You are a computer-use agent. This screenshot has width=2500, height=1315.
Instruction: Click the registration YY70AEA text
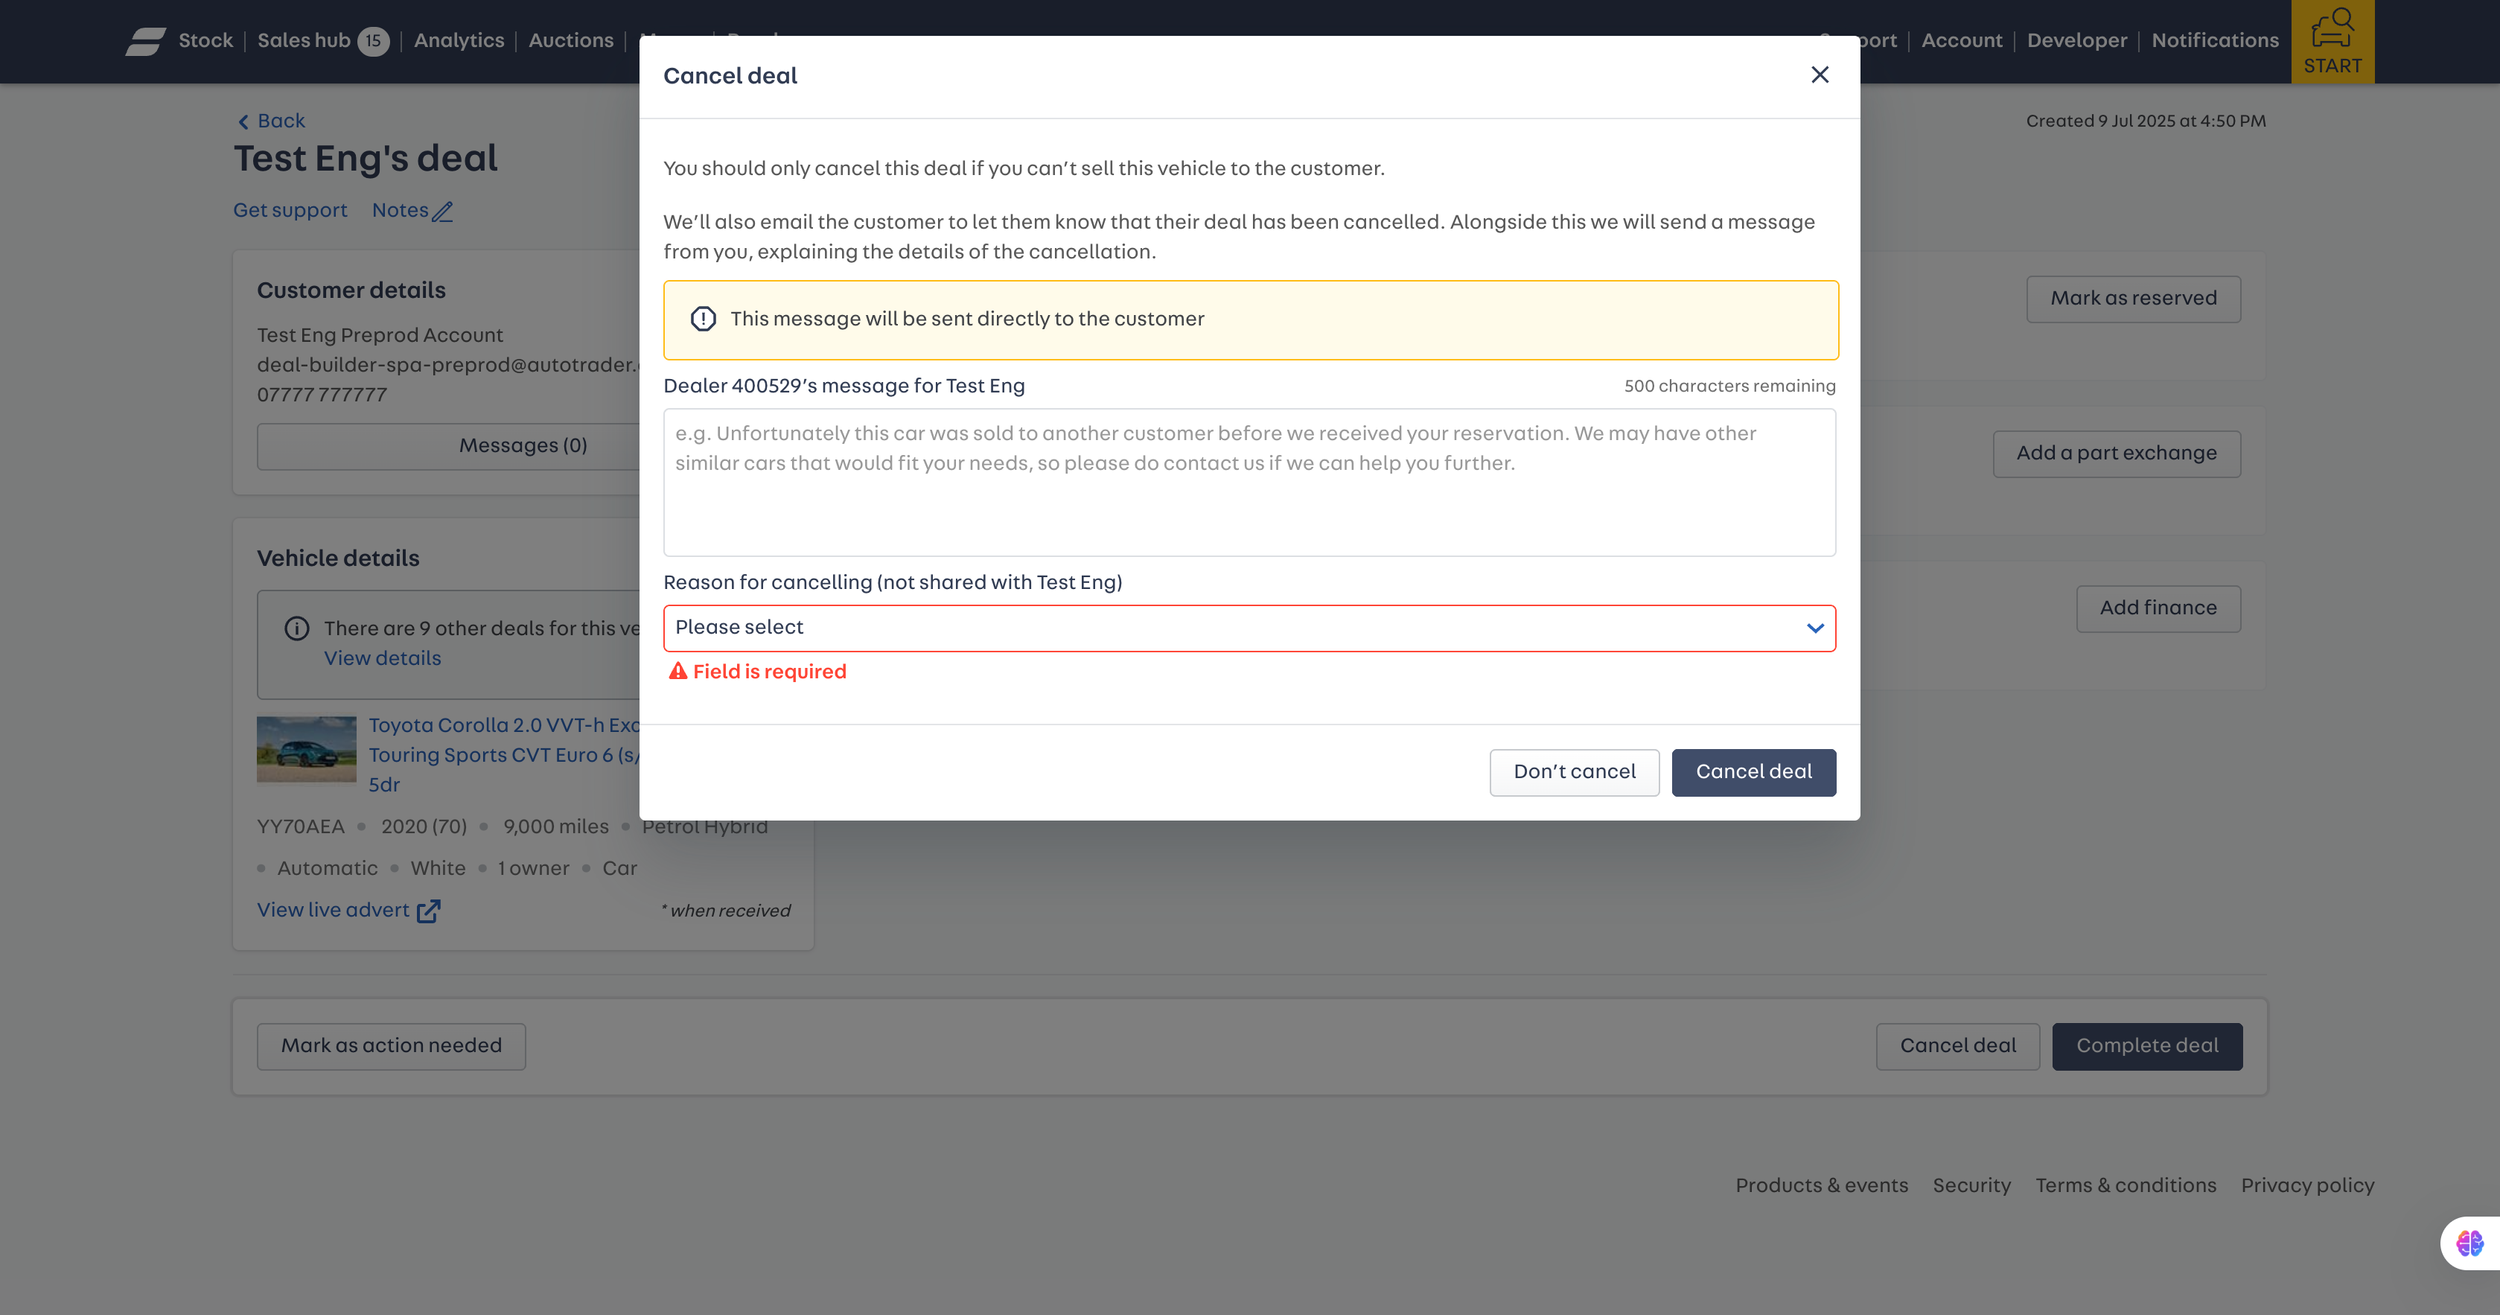click(x=300, y=827)
